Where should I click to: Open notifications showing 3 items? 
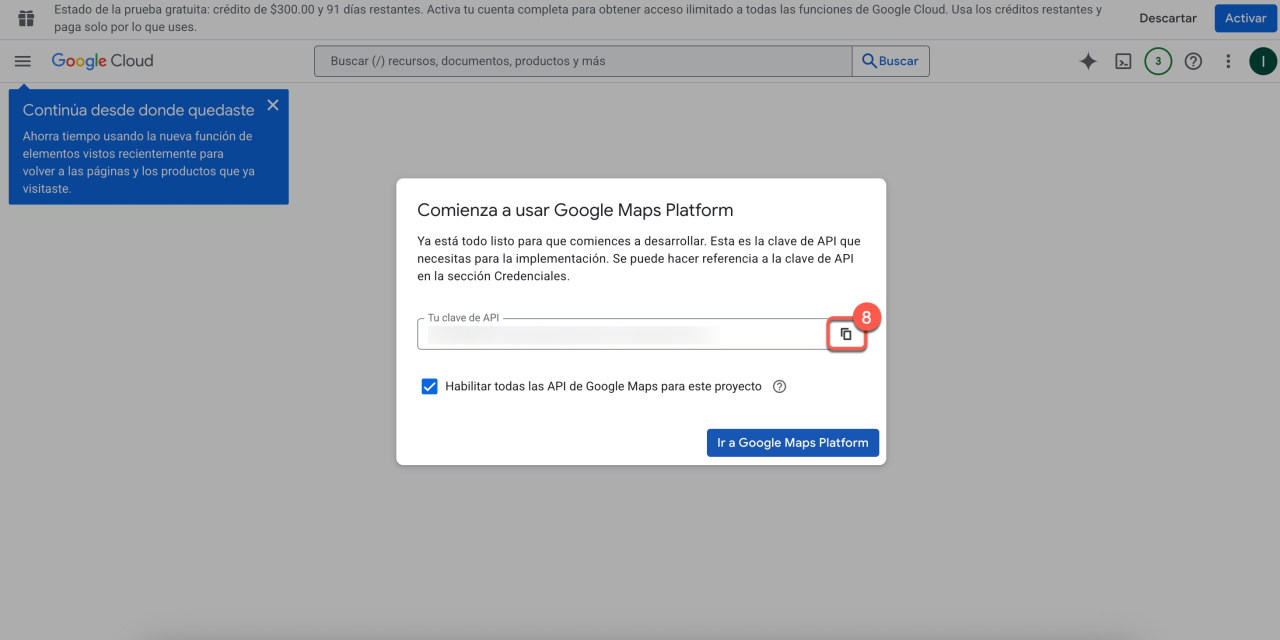pyautogui.click(x=1158, y=61)
